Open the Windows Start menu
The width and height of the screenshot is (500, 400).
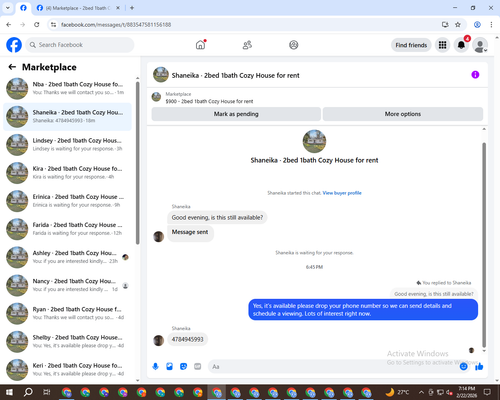pos(9,392)
